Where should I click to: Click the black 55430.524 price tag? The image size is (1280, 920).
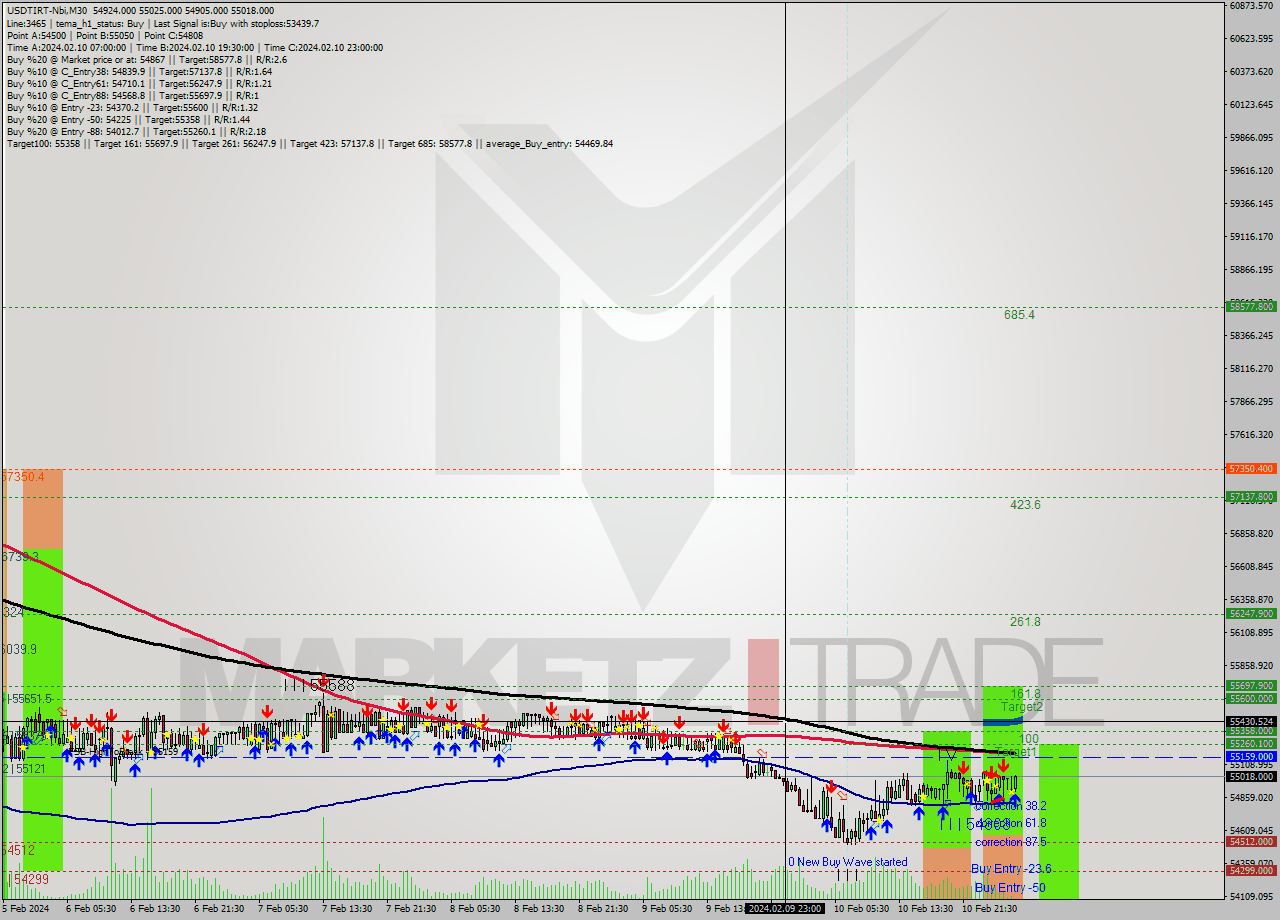(x=1250, y=721)
